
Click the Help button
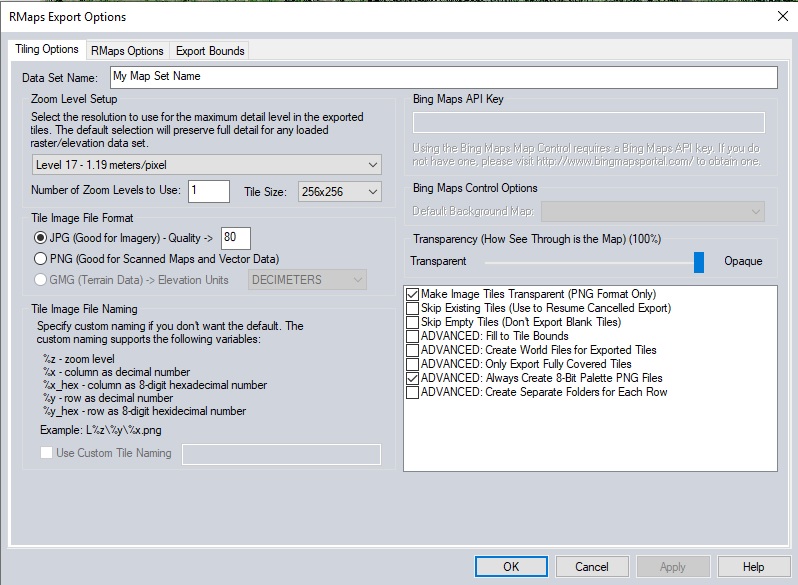752,567
